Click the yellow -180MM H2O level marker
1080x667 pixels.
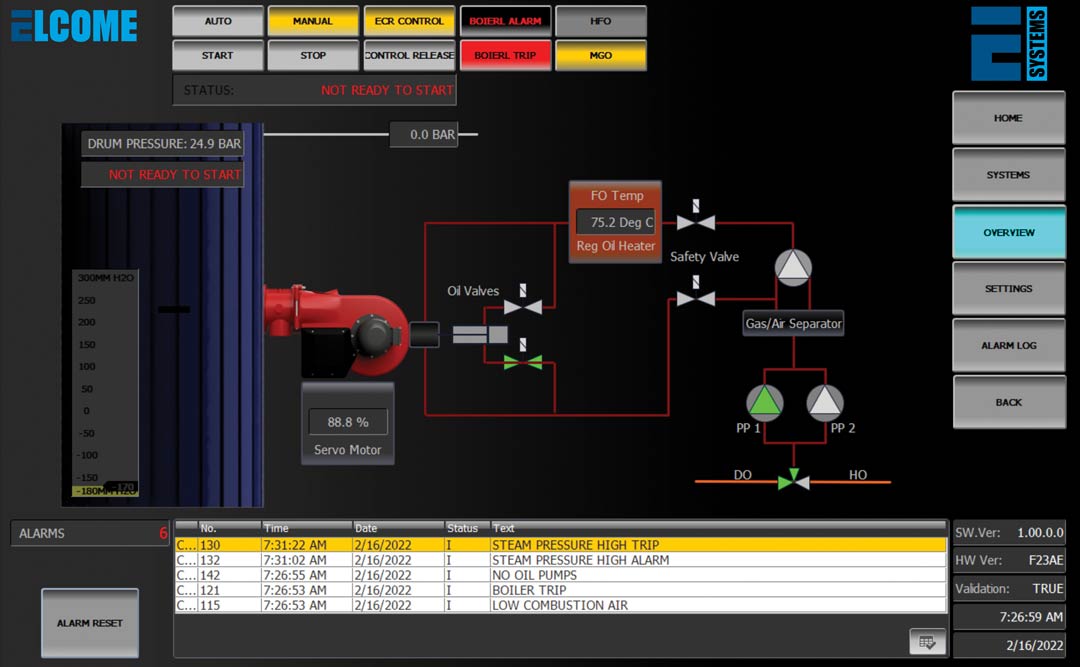(x=105, y=491)
